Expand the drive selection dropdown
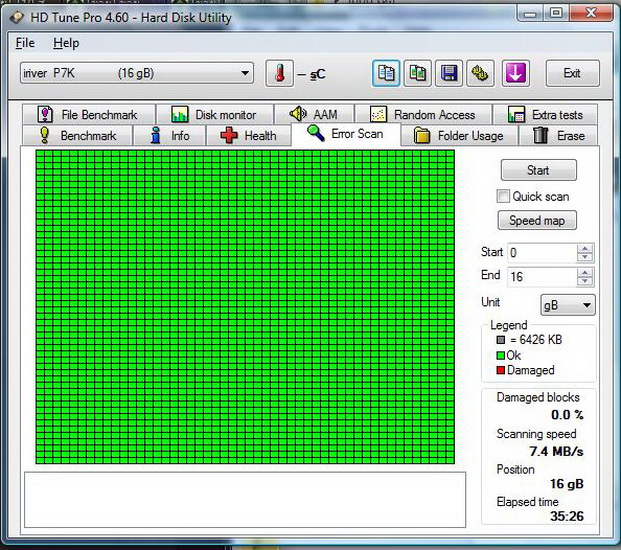This screenshot has width=621, height=550. pyautogui.click(x=246, y=73)
